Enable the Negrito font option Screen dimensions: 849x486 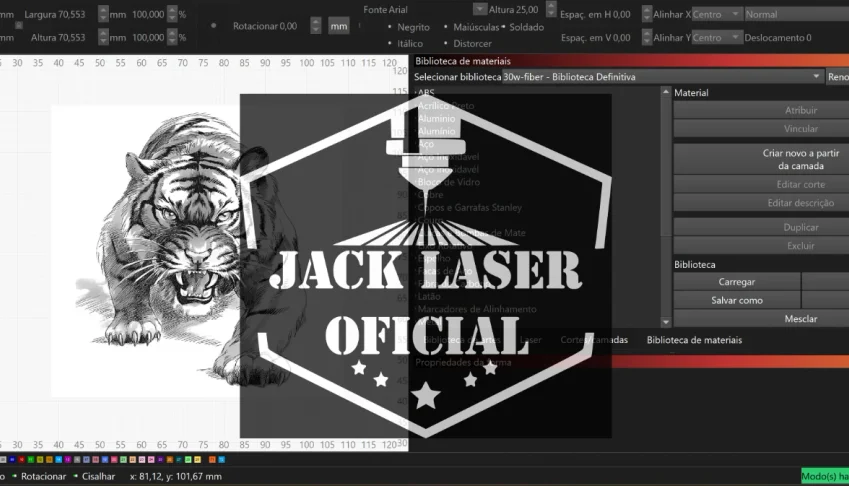pyautogui.click(x=409, y=27)
